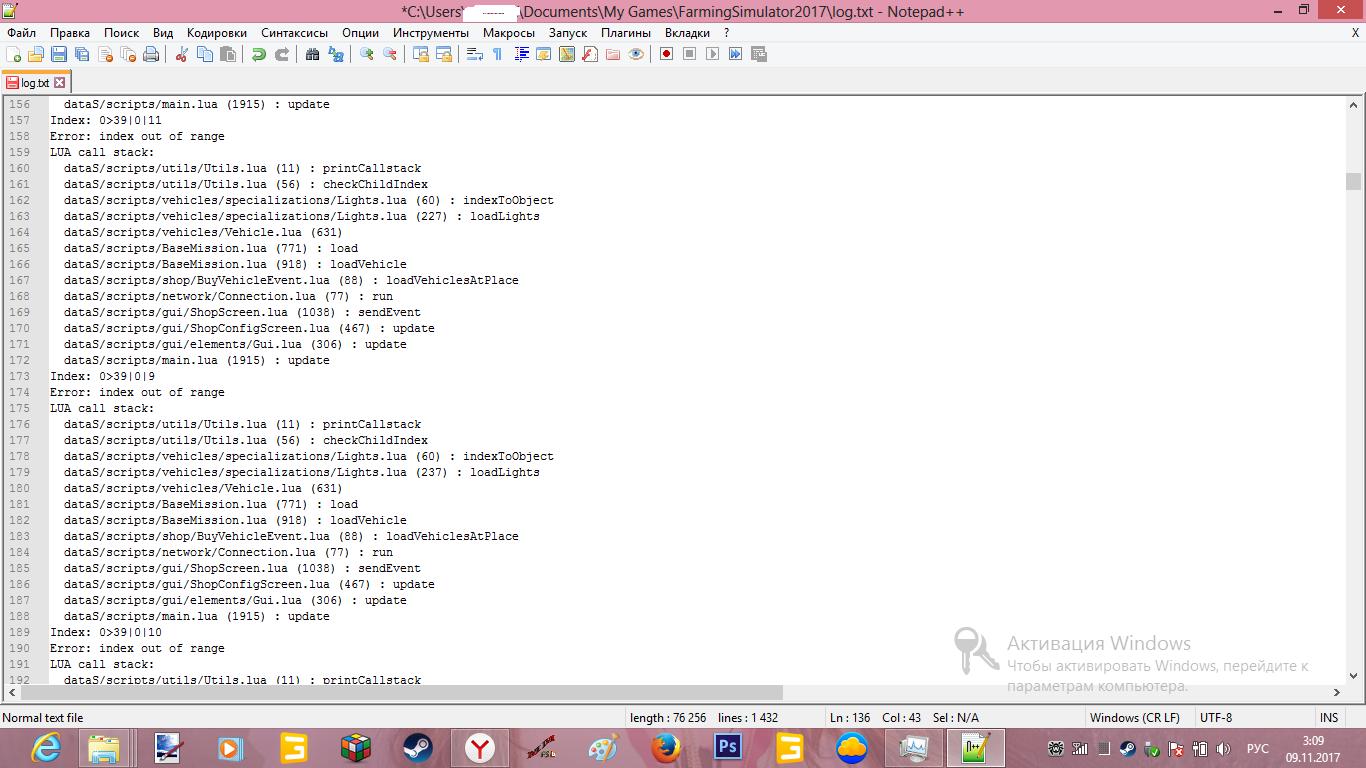This screenshot has height=768, width=1366.
Task: Toggle INS insert mode in status bar
Action: (1328, 717)
